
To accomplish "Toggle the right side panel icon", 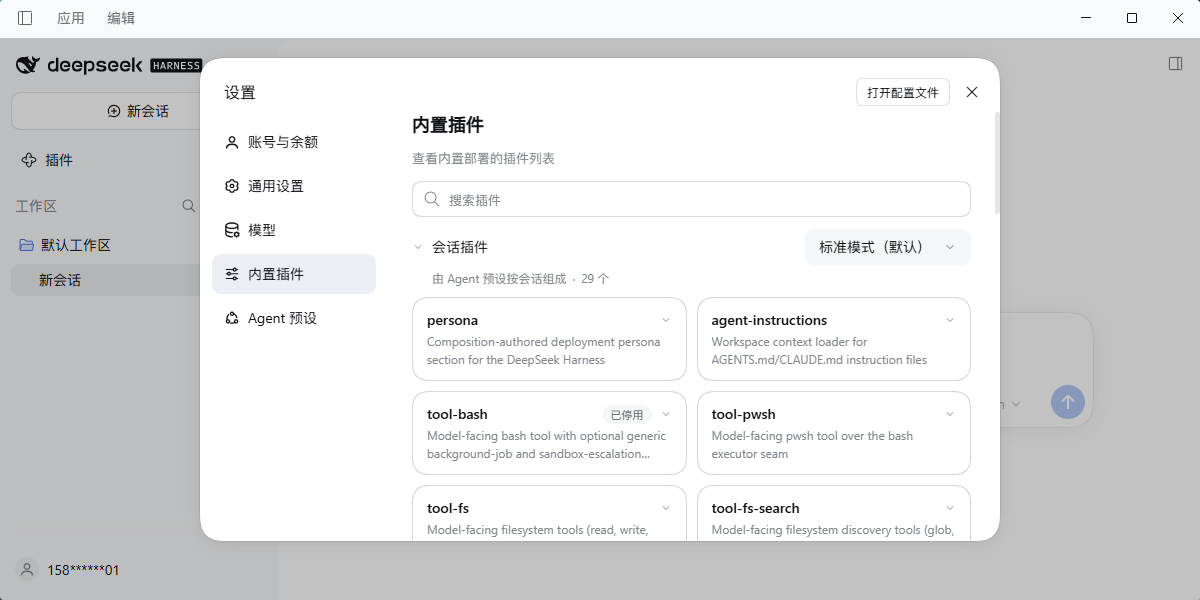I will (x=1175, y=64).
